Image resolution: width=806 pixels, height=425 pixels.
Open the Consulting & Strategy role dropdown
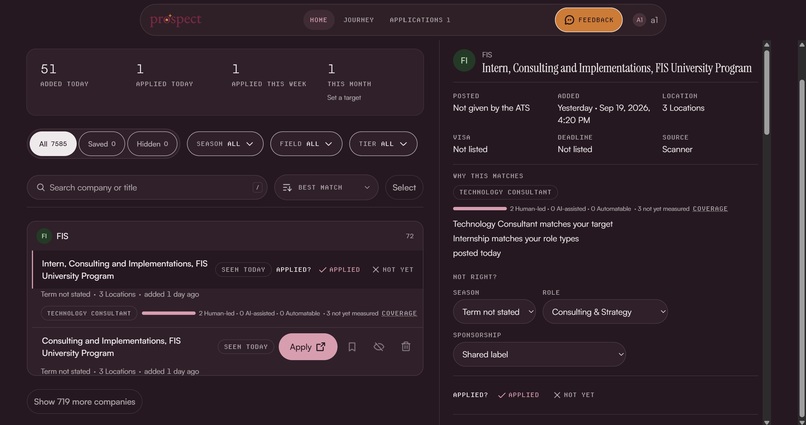605,312
